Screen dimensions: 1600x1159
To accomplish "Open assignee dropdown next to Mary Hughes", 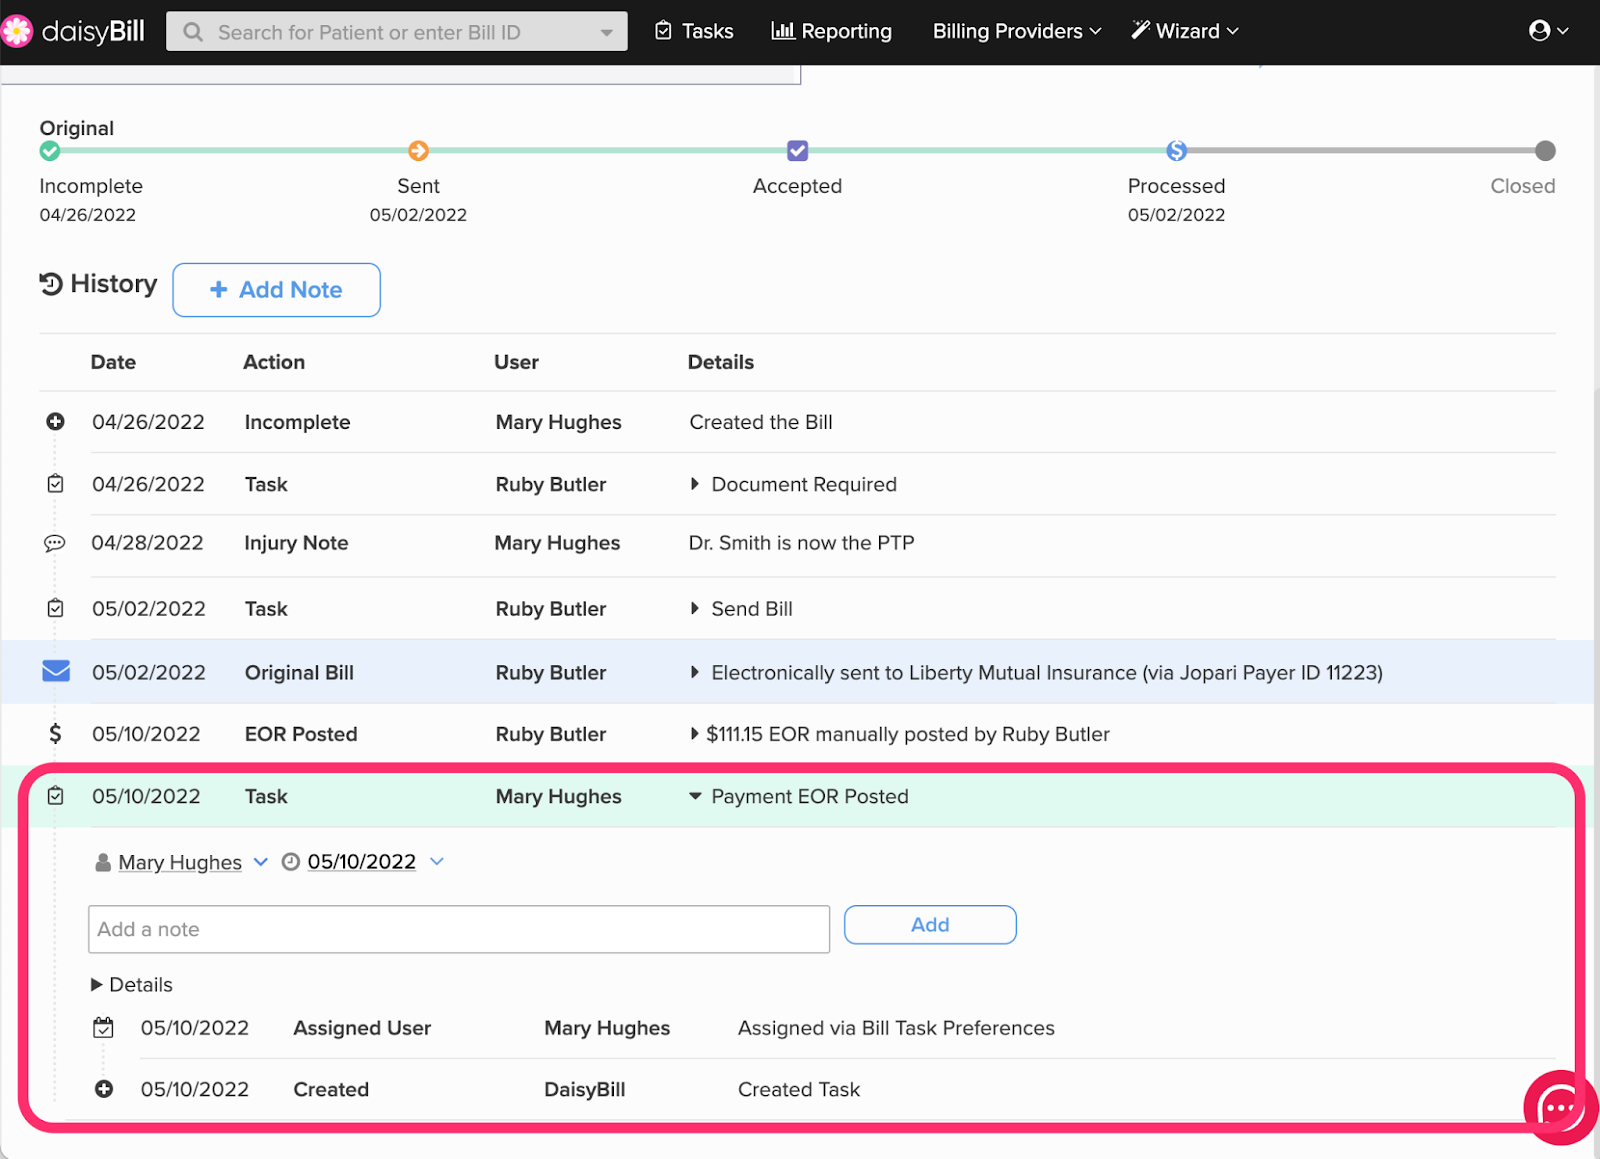I will [x=261, y=862].
